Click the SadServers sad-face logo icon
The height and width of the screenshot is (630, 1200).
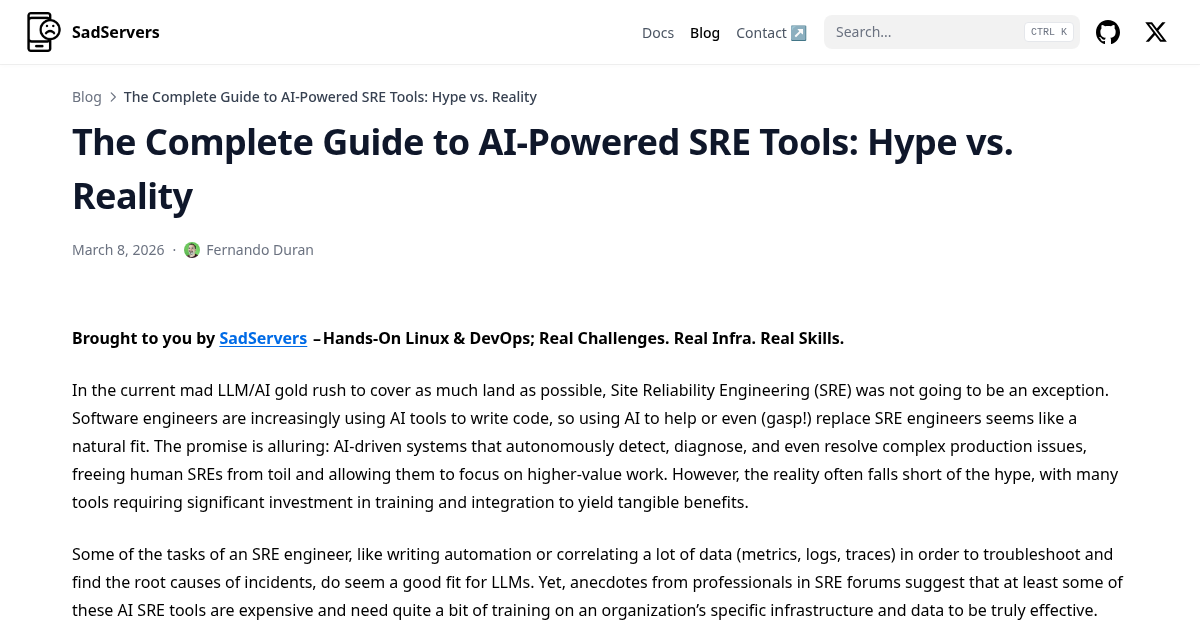[44, 32]
